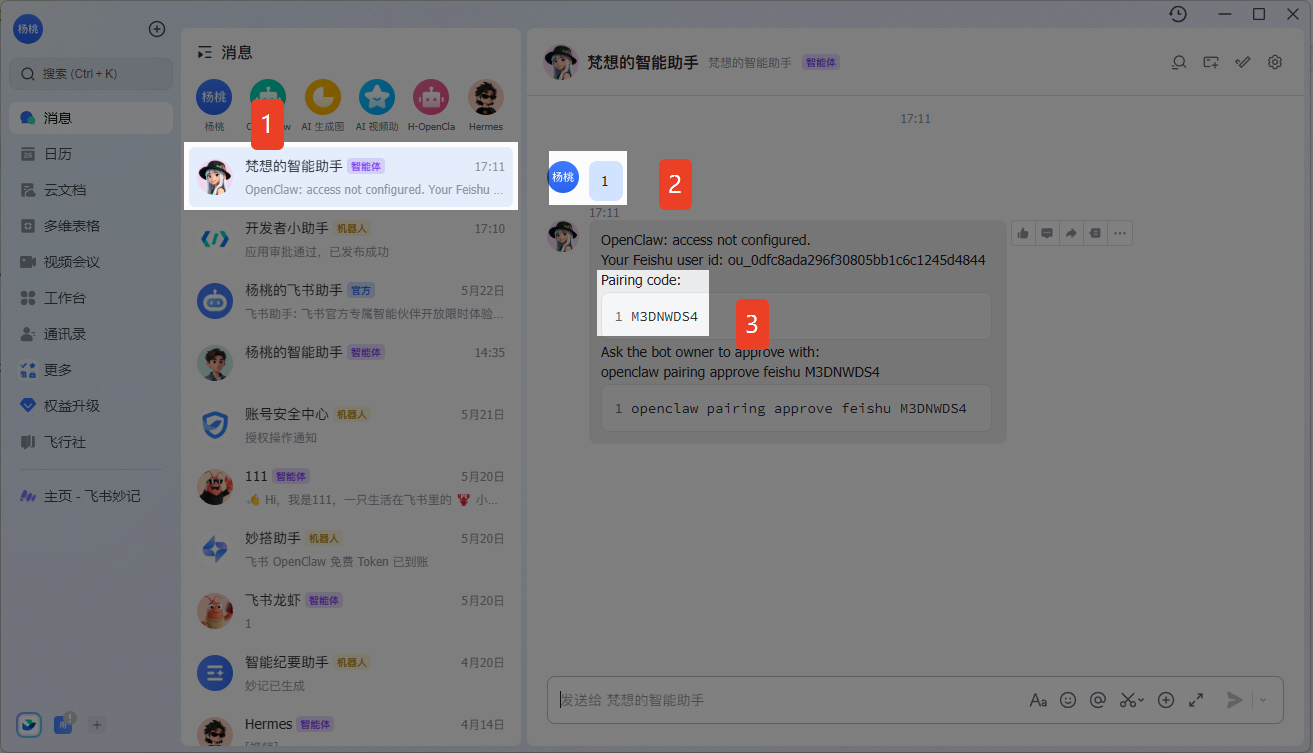Open 视频会议 in the left sidebar
The height and width of the screenshot is (753, 1313).
click(91, 262)
